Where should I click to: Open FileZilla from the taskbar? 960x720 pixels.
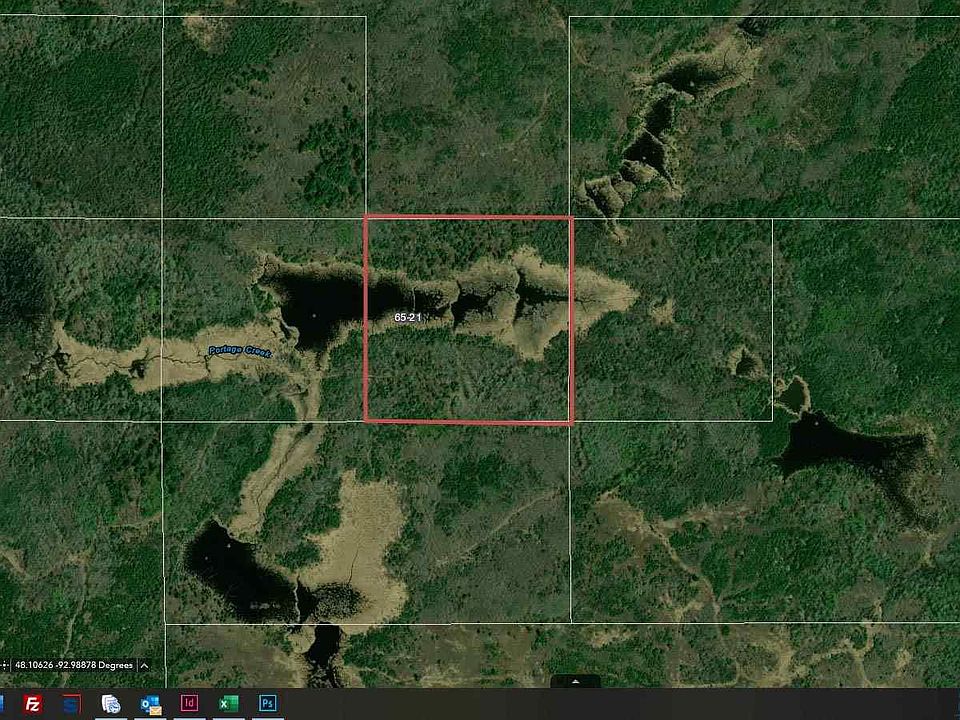click(x=33, y=703)
